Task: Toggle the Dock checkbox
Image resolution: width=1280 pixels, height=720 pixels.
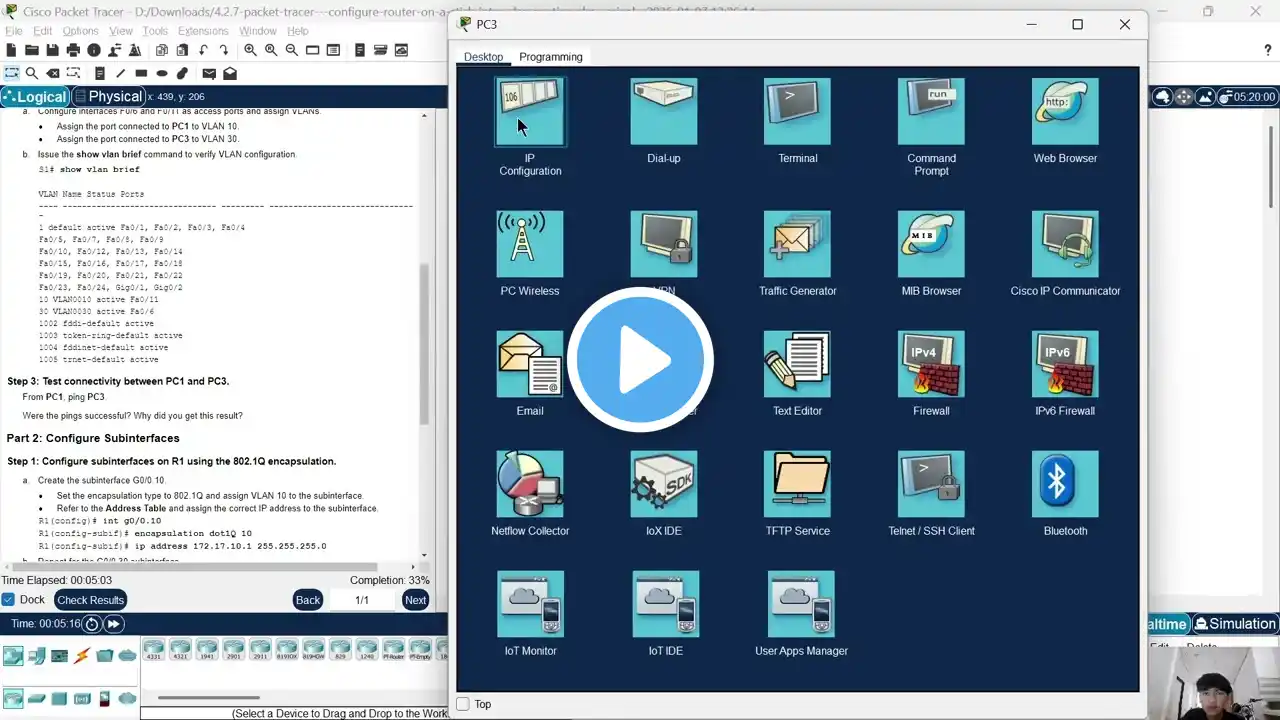Action: (x=9, y=600)
